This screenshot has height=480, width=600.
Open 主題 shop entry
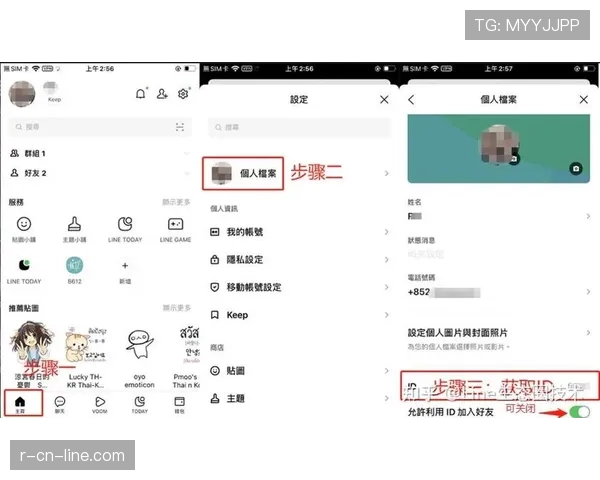tap(300, 398)
